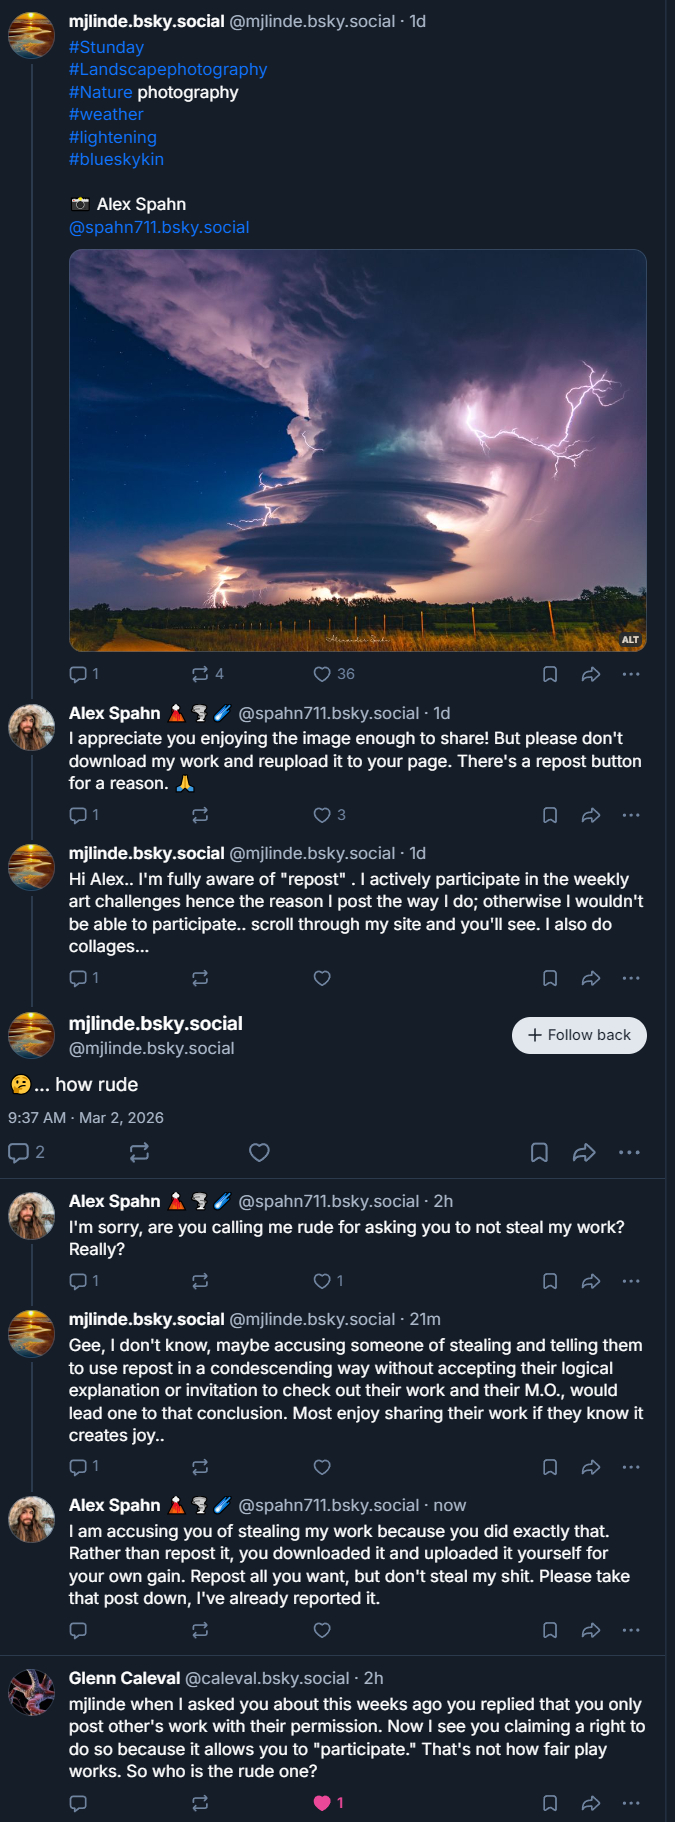675x1822 pixels.
Task: Bookmark the storm photo post
Action: tap(550, 674)
